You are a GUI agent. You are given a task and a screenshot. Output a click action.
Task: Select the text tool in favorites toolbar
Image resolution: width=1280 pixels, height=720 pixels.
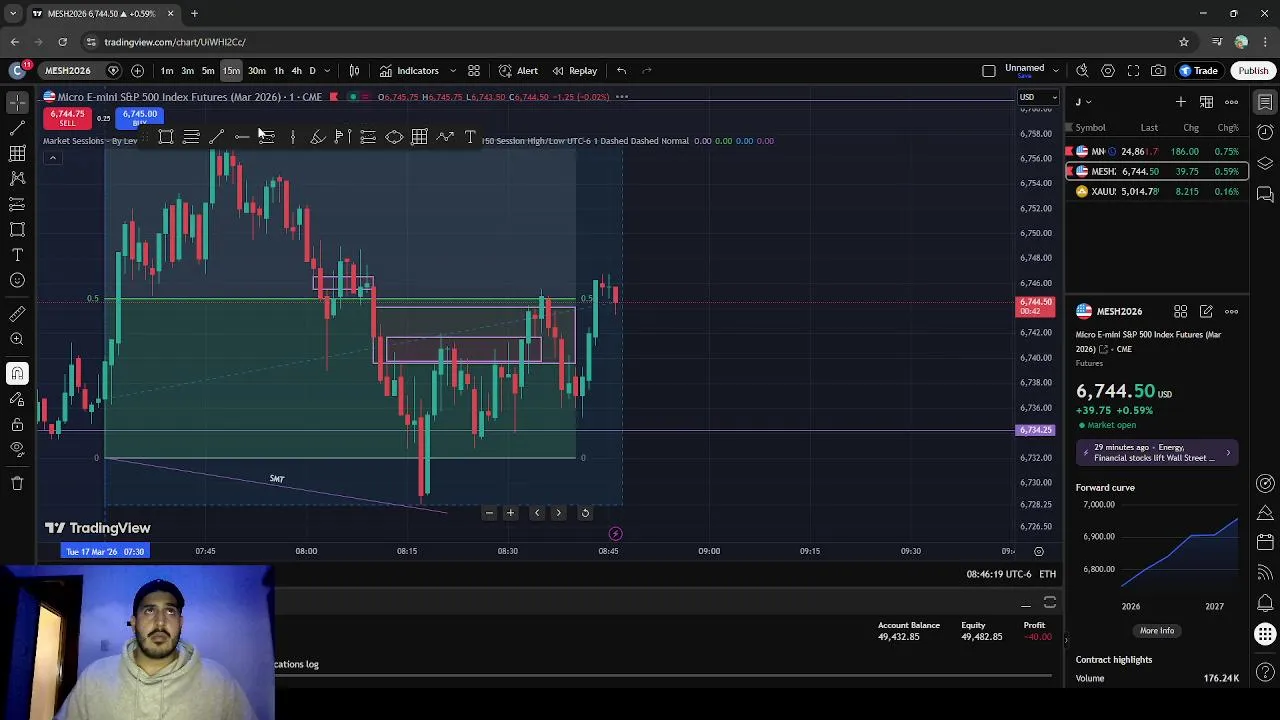pyautogui.click(x=470, y=137)
